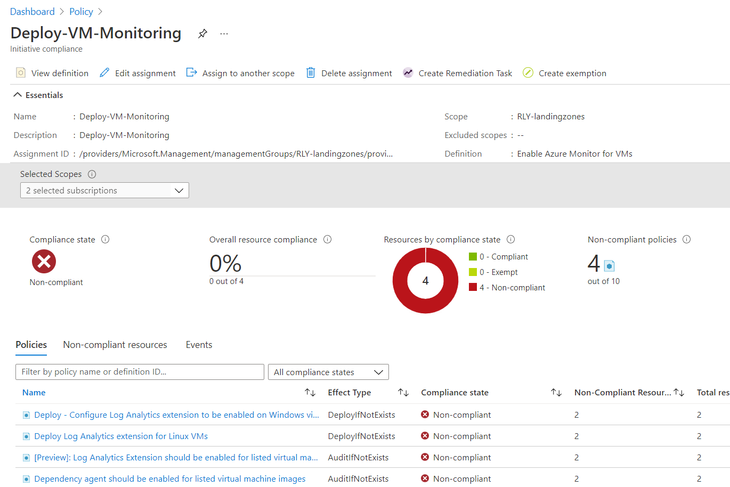The height and width of the screenshot is (487, 730).
Task: Sort by Name column arrows
Action: [310, 392]
